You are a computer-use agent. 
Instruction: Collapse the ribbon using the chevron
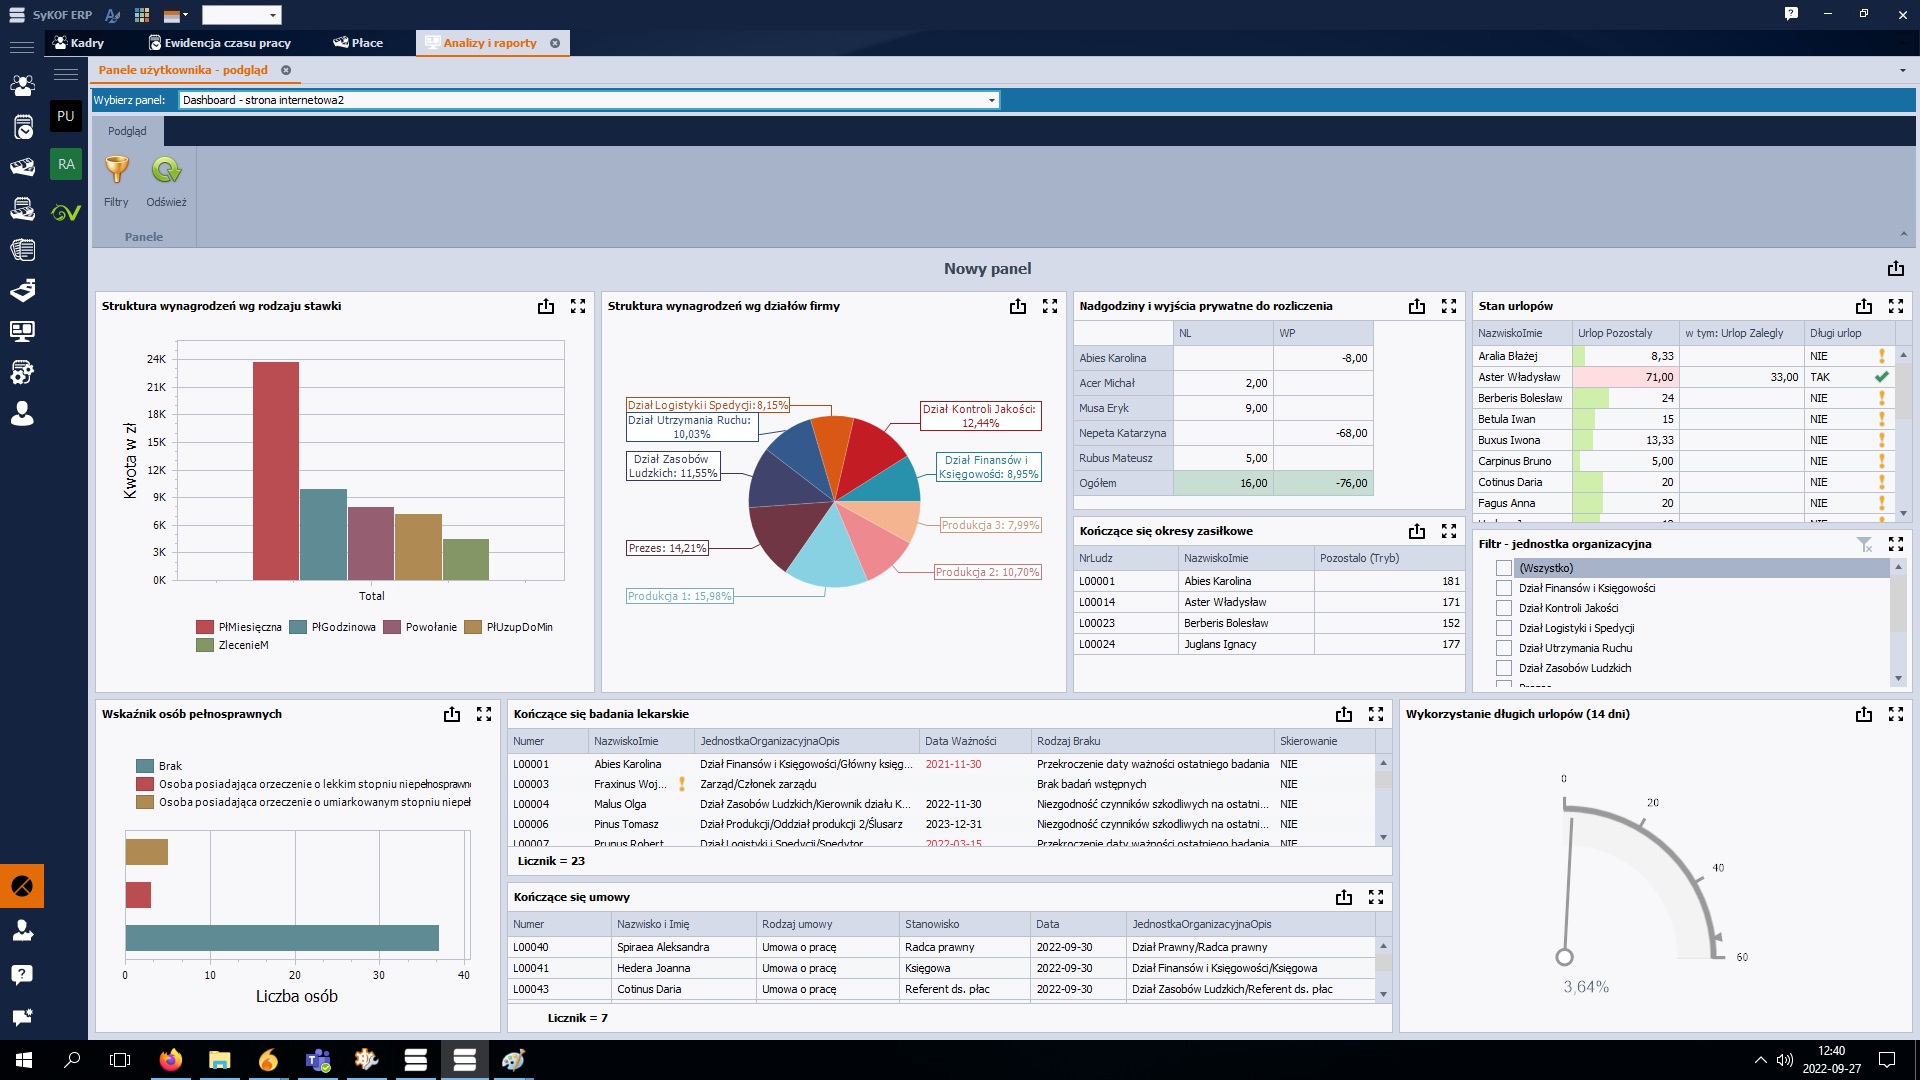click(x=1903, y=234)
